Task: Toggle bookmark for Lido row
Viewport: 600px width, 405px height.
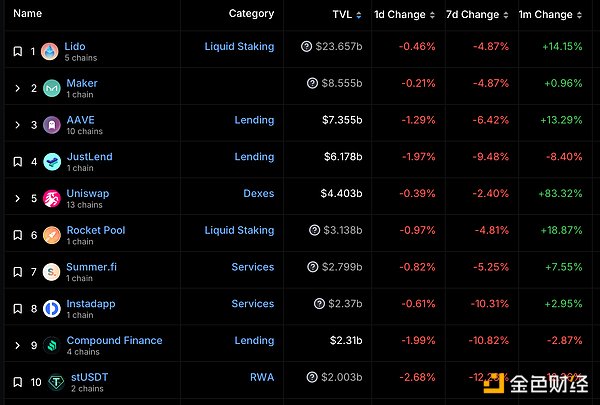Action: point(17,51)
